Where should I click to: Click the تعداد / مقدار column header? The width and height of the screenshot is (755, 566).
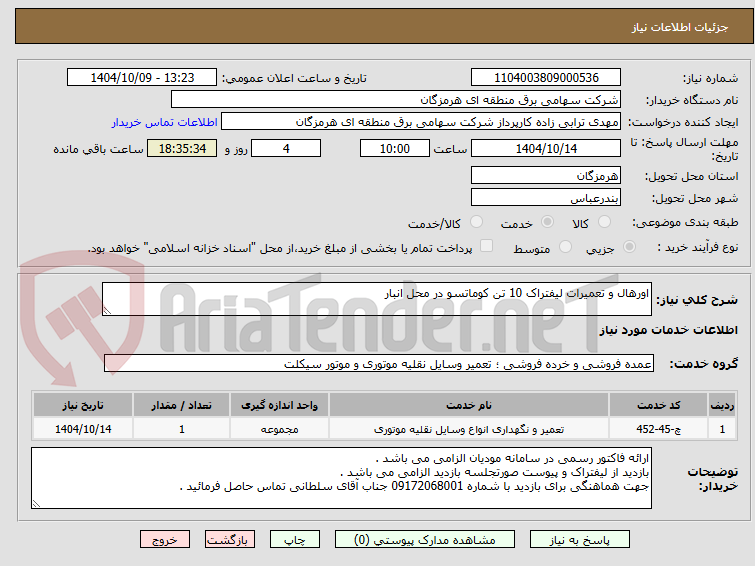click(x=182, y=405)
